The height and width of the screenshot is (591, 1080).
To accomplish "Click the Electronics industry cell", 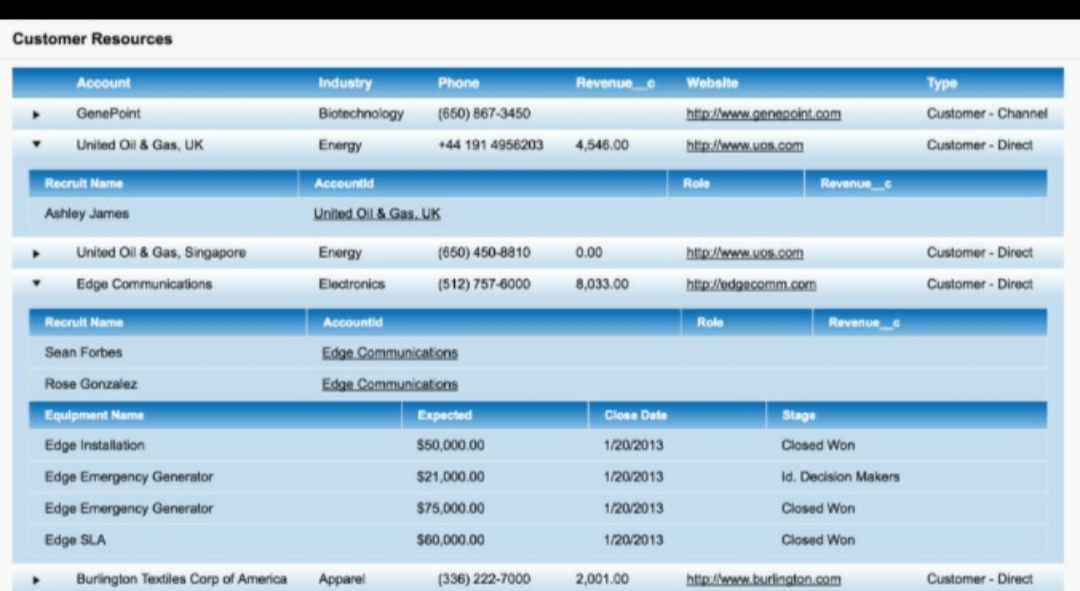I will [351, 284].
